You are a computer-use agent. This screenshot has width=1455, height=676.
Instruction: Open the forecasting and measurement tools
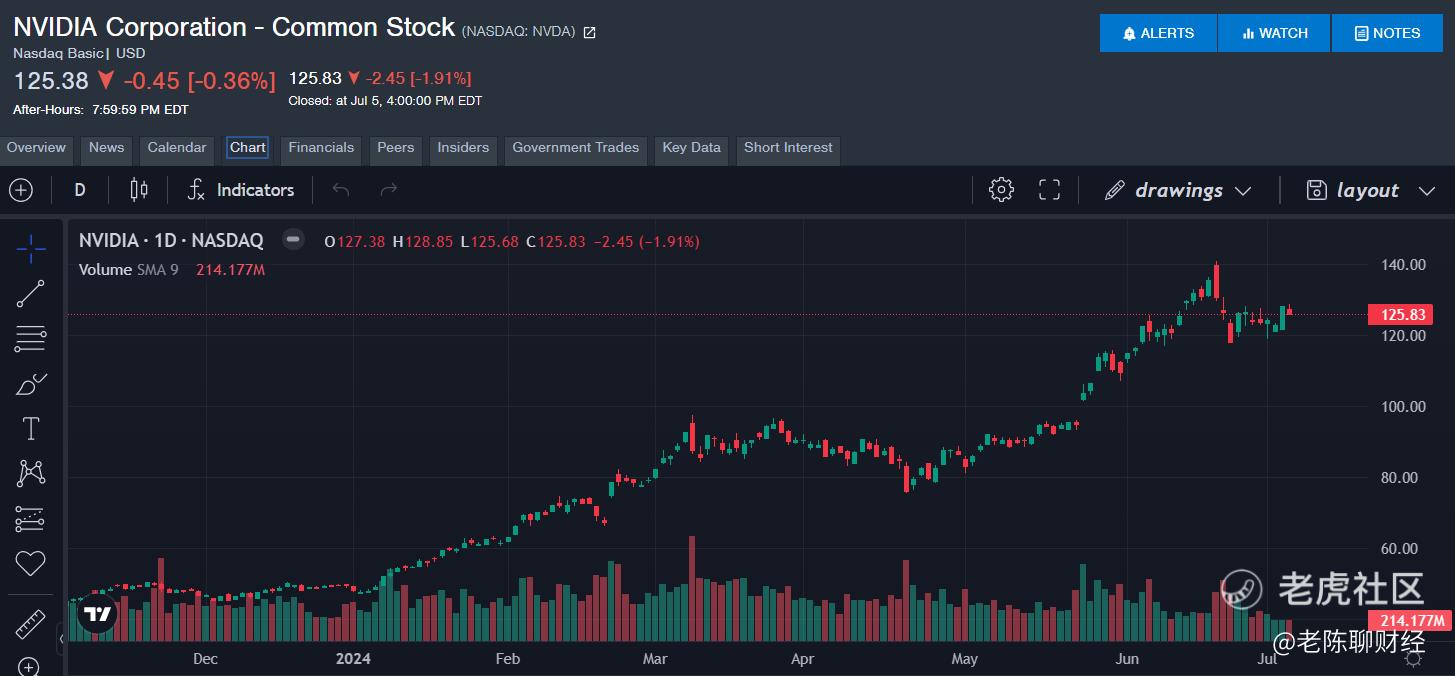[x=30, y=519]
